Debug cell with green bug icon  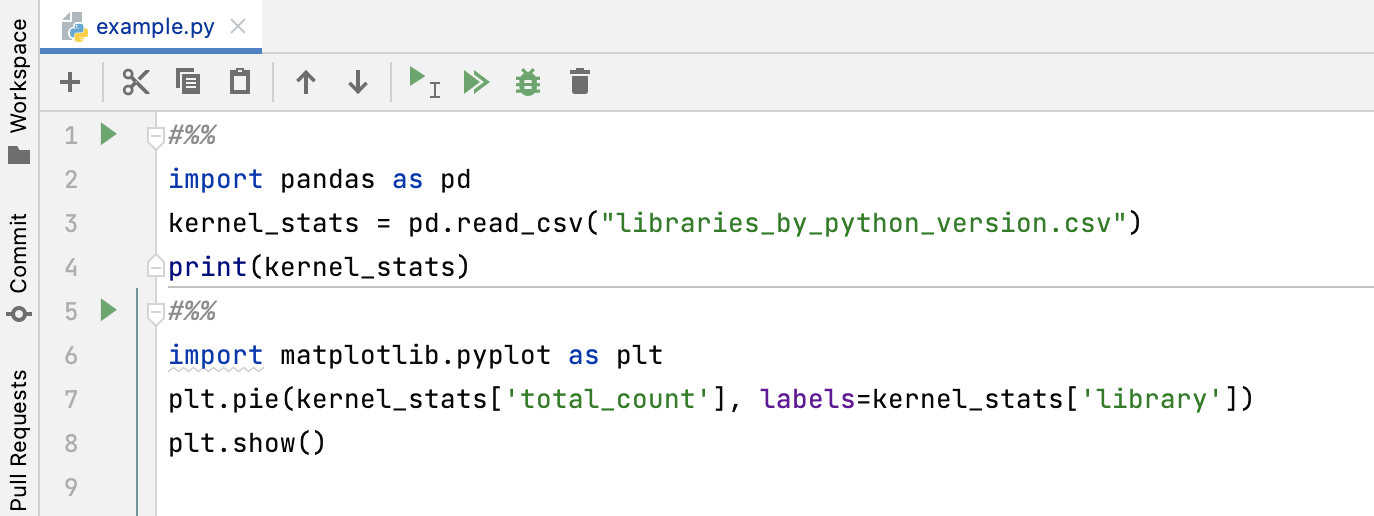(528, 82)
